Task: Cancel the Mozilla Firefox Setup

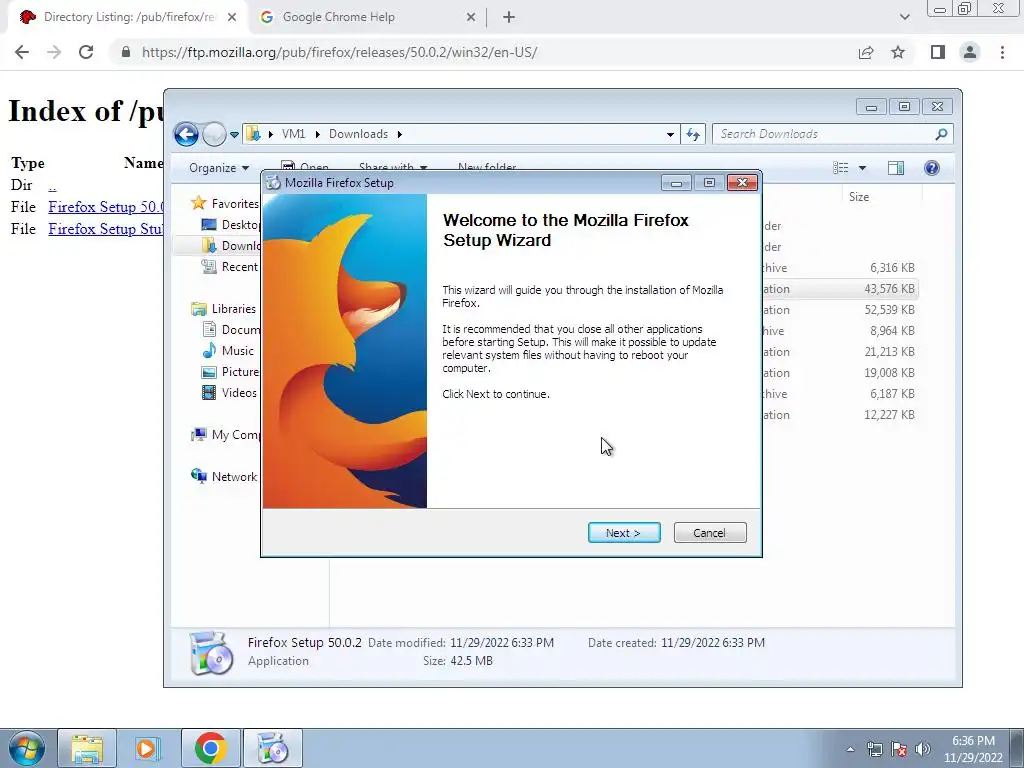Action: [x=709, y=533]
